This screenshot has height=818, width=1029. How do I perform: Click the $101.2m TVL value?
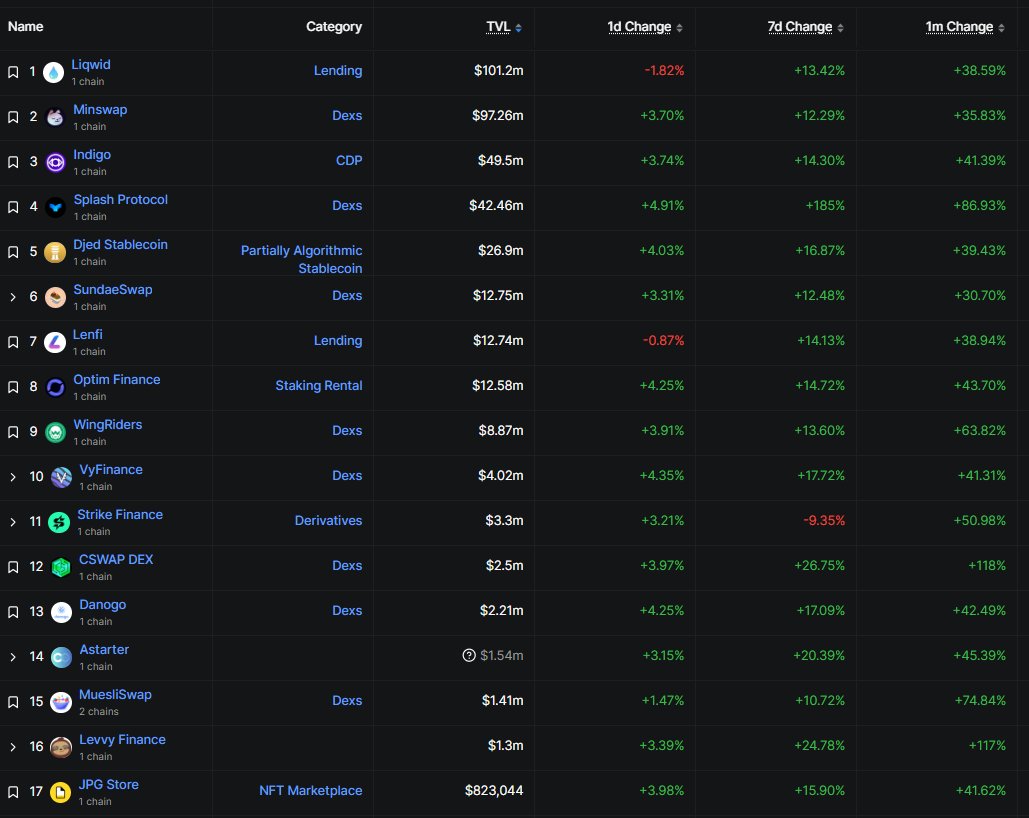pos(499,70)
